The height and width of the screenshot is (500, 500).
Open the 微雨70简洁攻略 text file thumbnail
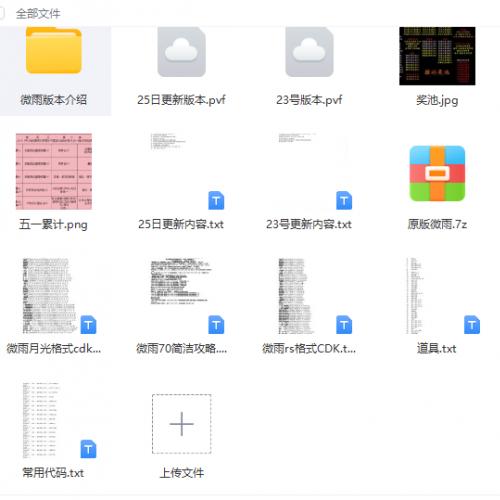[x=181, y=281]
